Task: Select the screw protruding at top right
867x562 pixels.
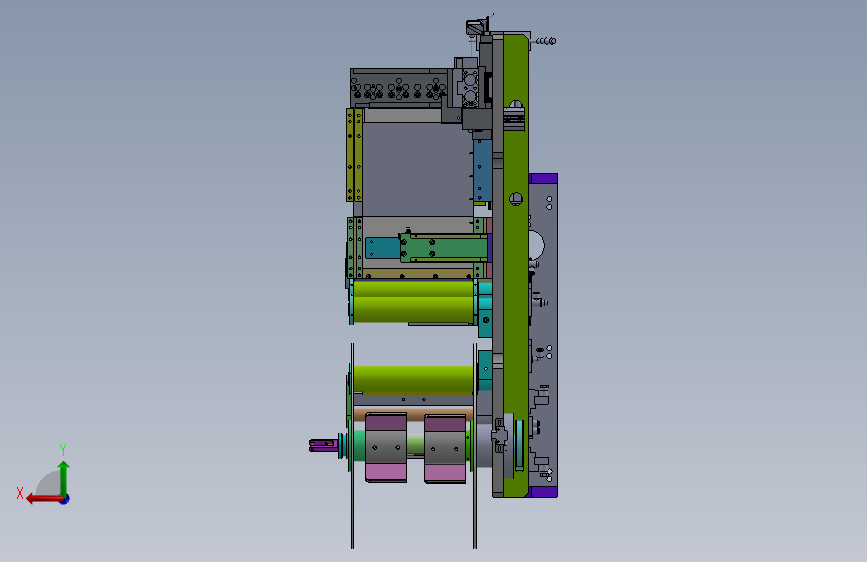Action: click(545, 41)
